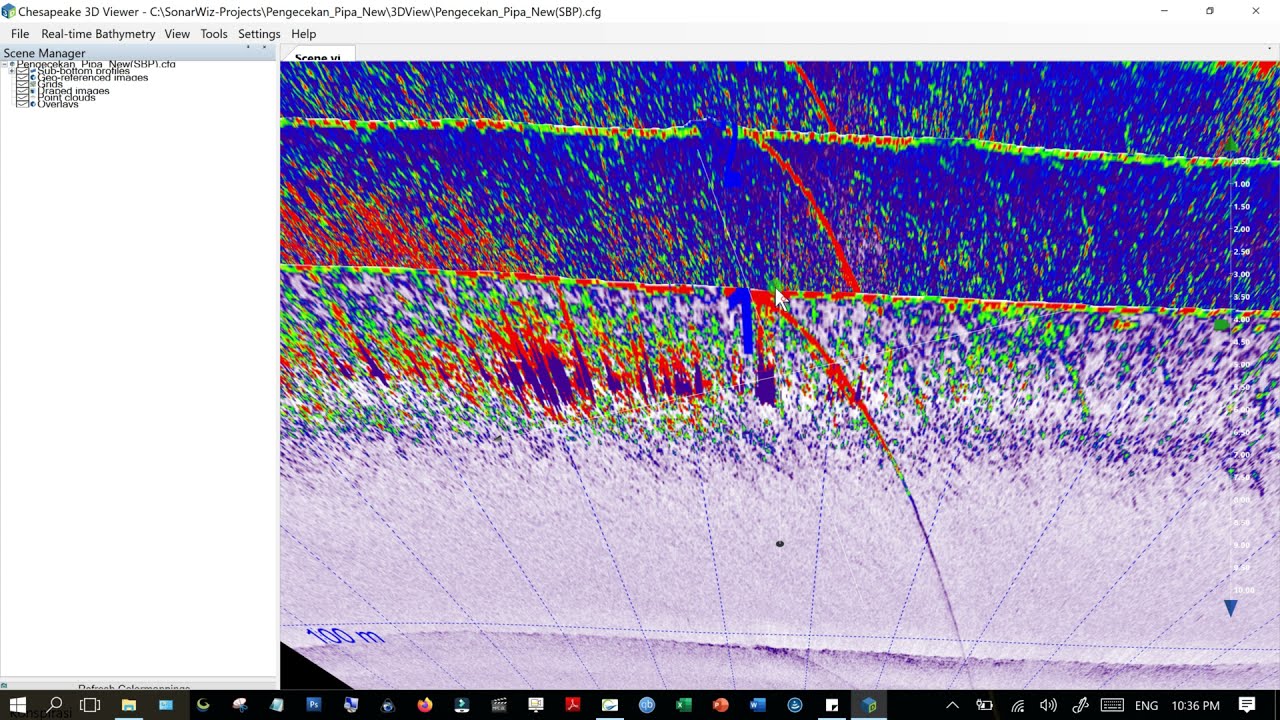The image size is (1280, 720).
Task: Open the Windows Start menu
Action: tap(17, 705)
